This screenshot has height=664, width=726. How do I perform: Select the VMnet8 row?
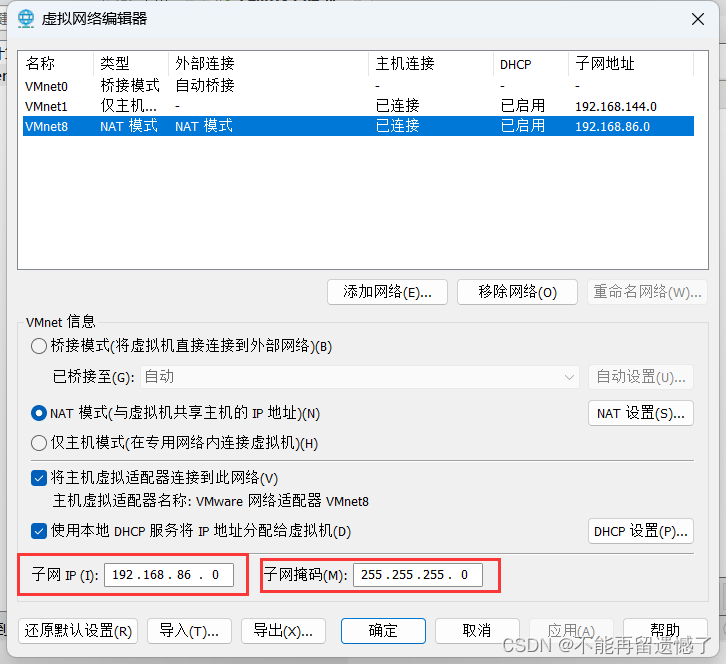pyautogui.click(x=358, y=126)
